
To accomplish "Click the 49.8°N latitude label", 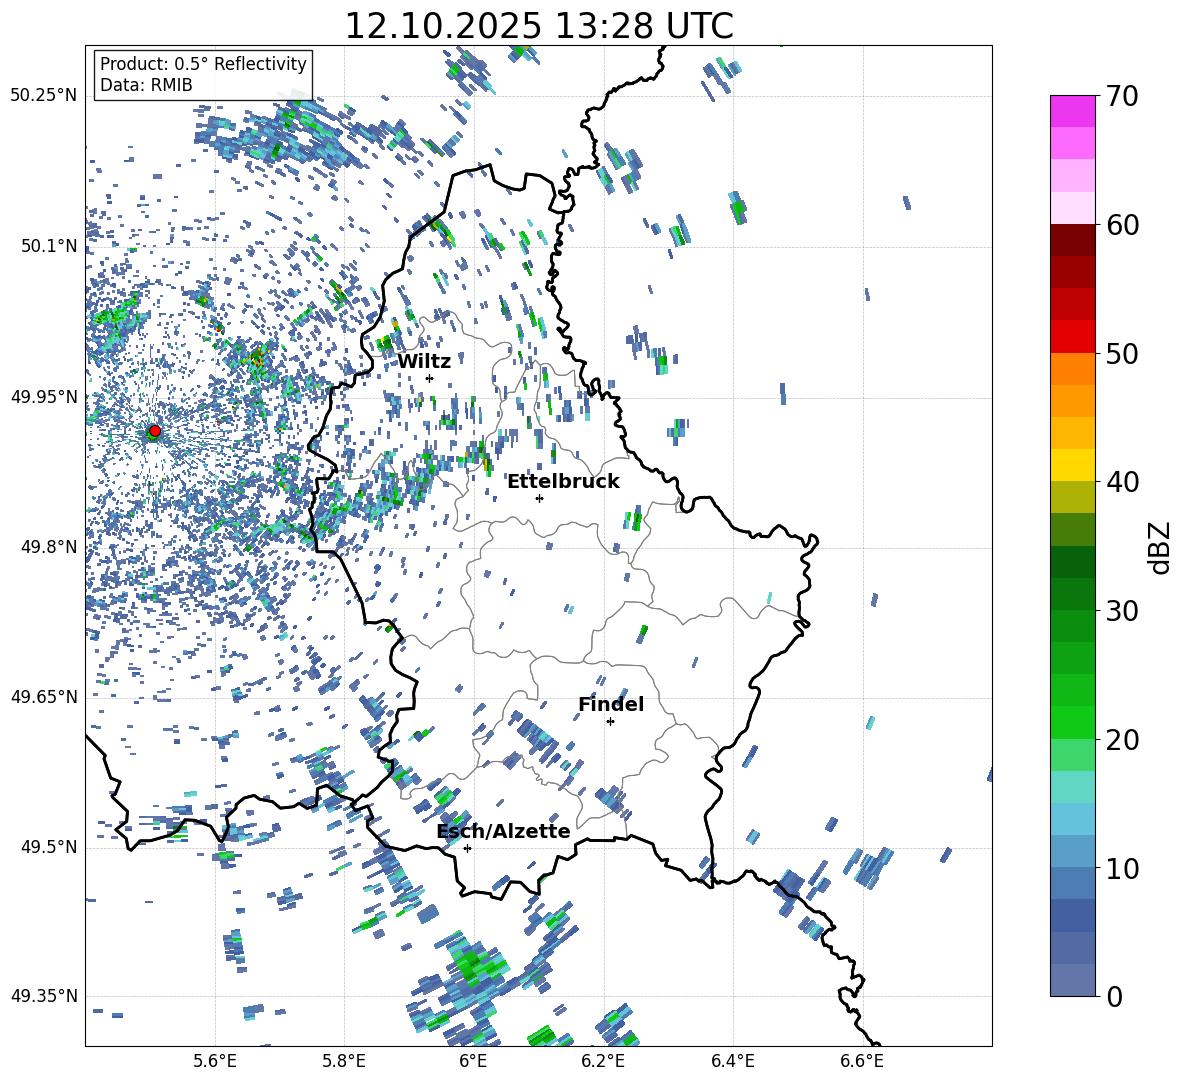I will pyautogui.click(x=48, y=547).
